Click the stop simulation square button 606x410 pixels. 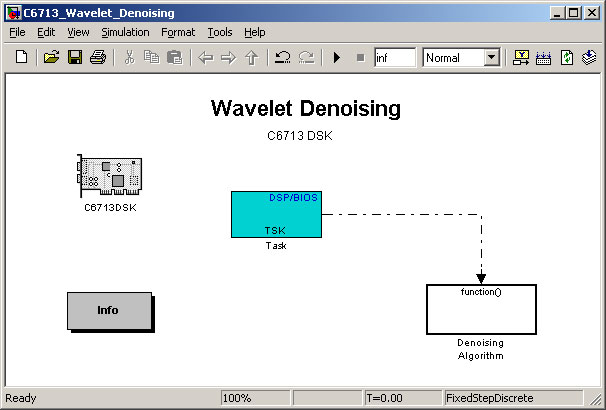tap(360, 58)
